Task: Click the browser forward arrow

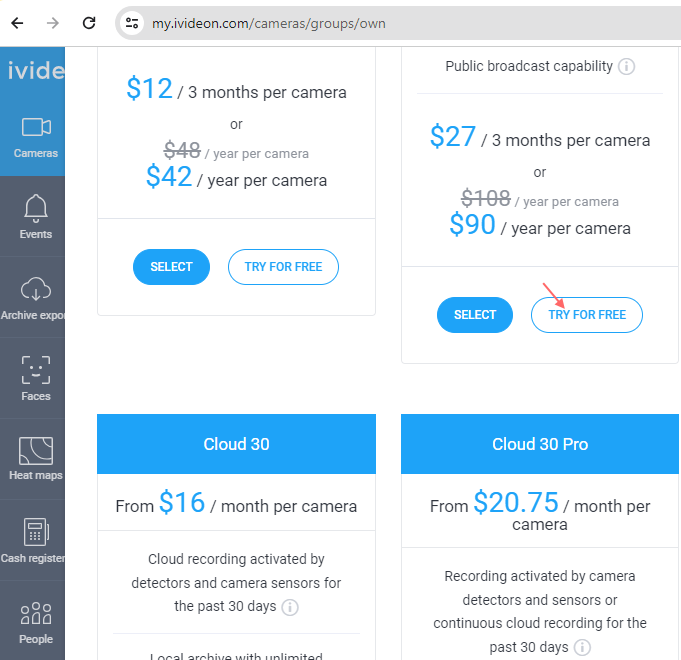Action: (53, 23)
